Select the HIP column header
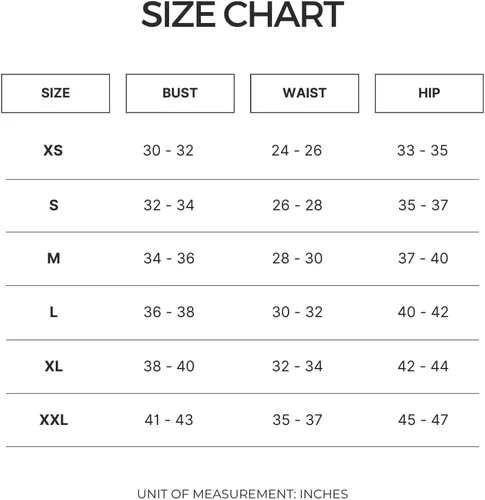The image size is (485, 500). pos(429,93)
